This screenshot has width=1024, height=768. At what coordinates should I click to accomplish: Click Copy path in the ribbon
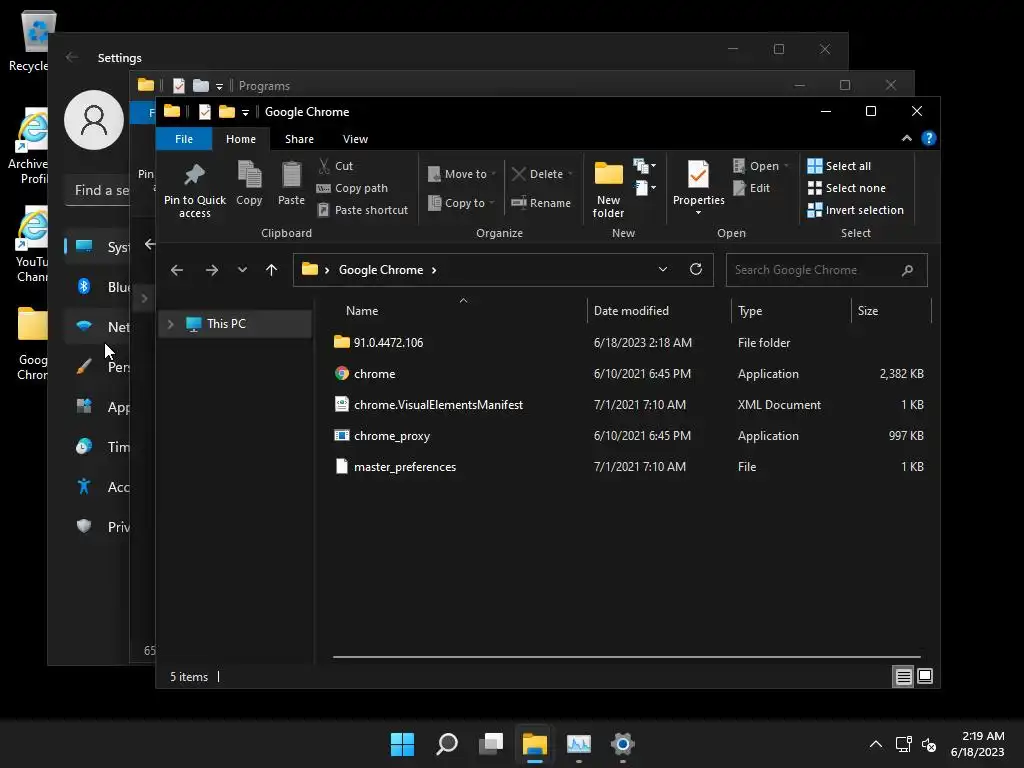pyautogui.click(x=353, y=188)
